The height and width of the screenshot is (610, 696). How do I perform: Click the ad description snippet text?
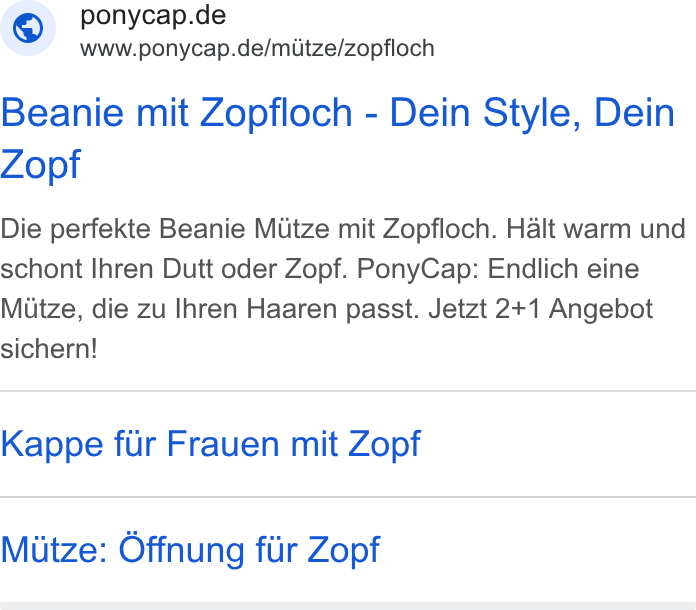(343, 289)
